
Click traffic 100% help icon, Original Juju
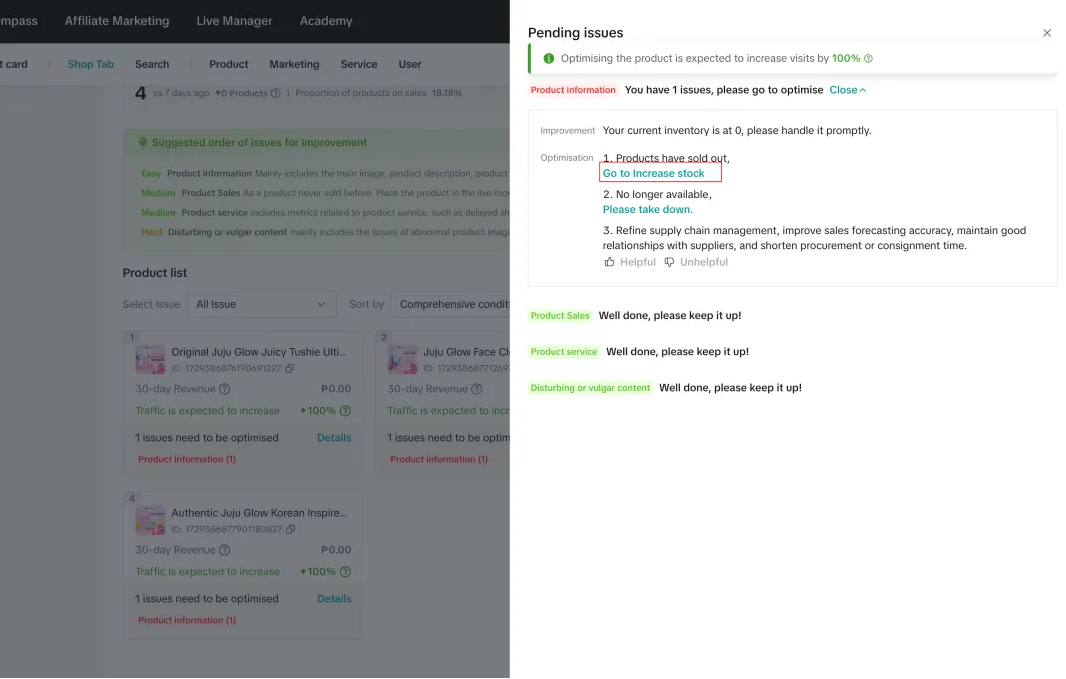[x=345, y=411]
